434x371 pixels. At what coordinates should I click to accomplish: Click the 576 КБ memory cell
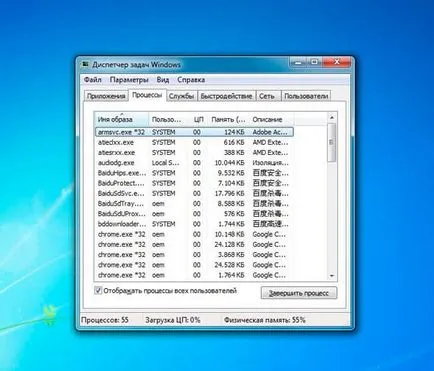[234, 214]
